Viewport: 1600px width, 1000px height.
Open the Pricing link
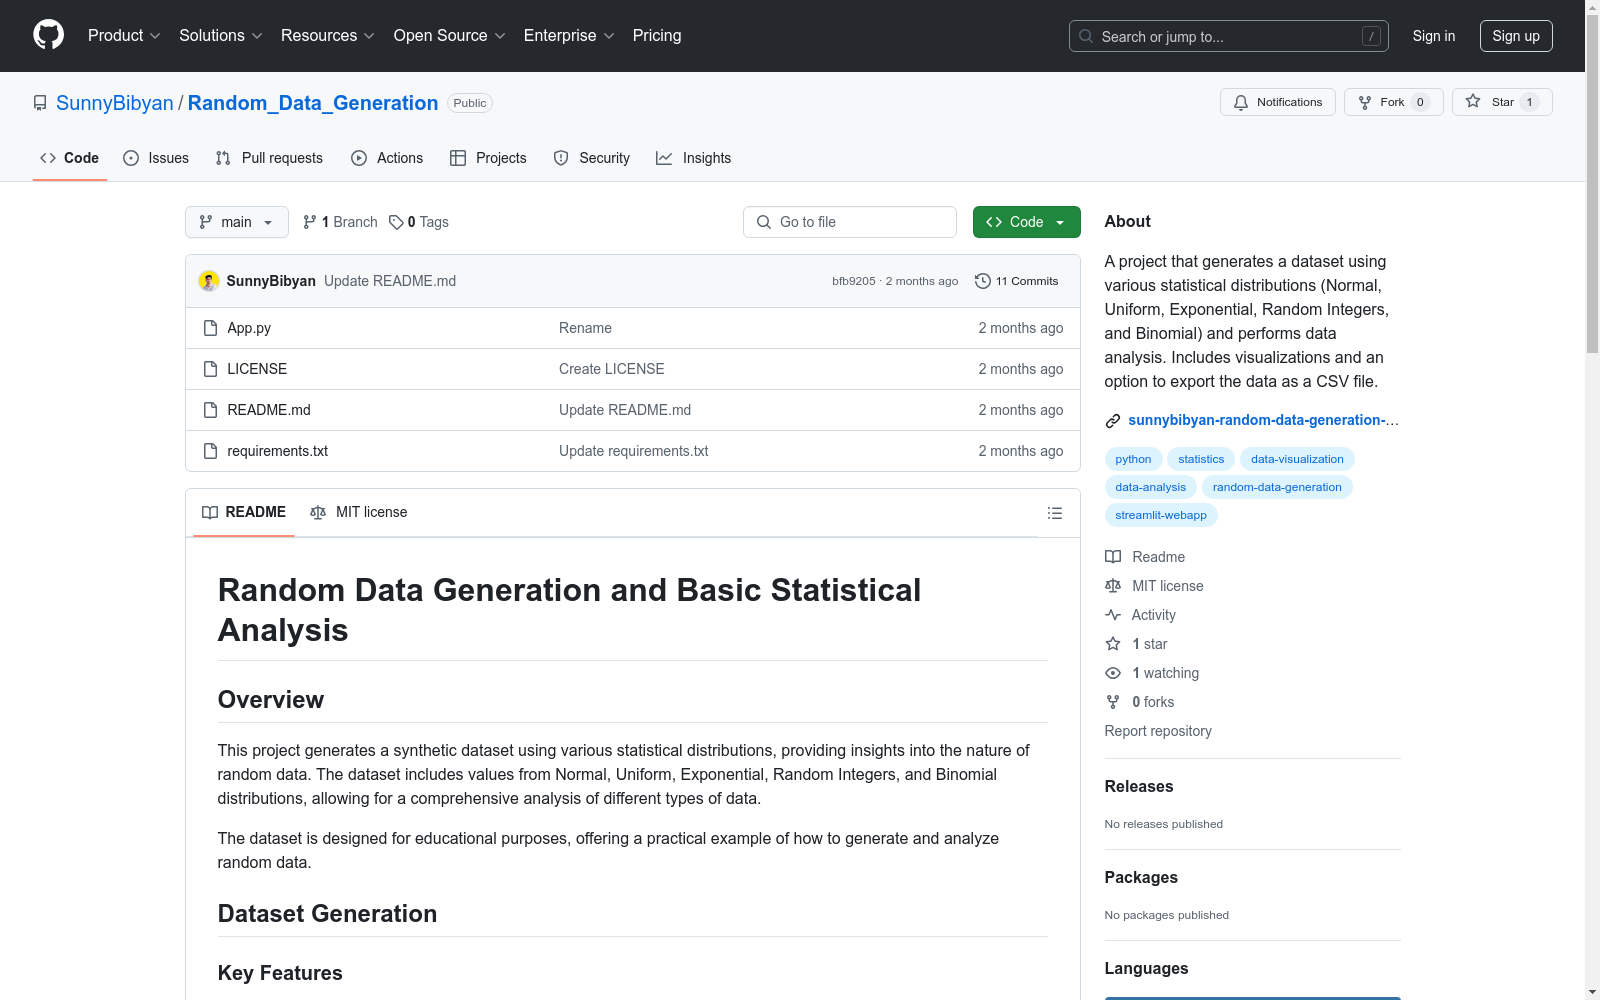click(657, 36)
